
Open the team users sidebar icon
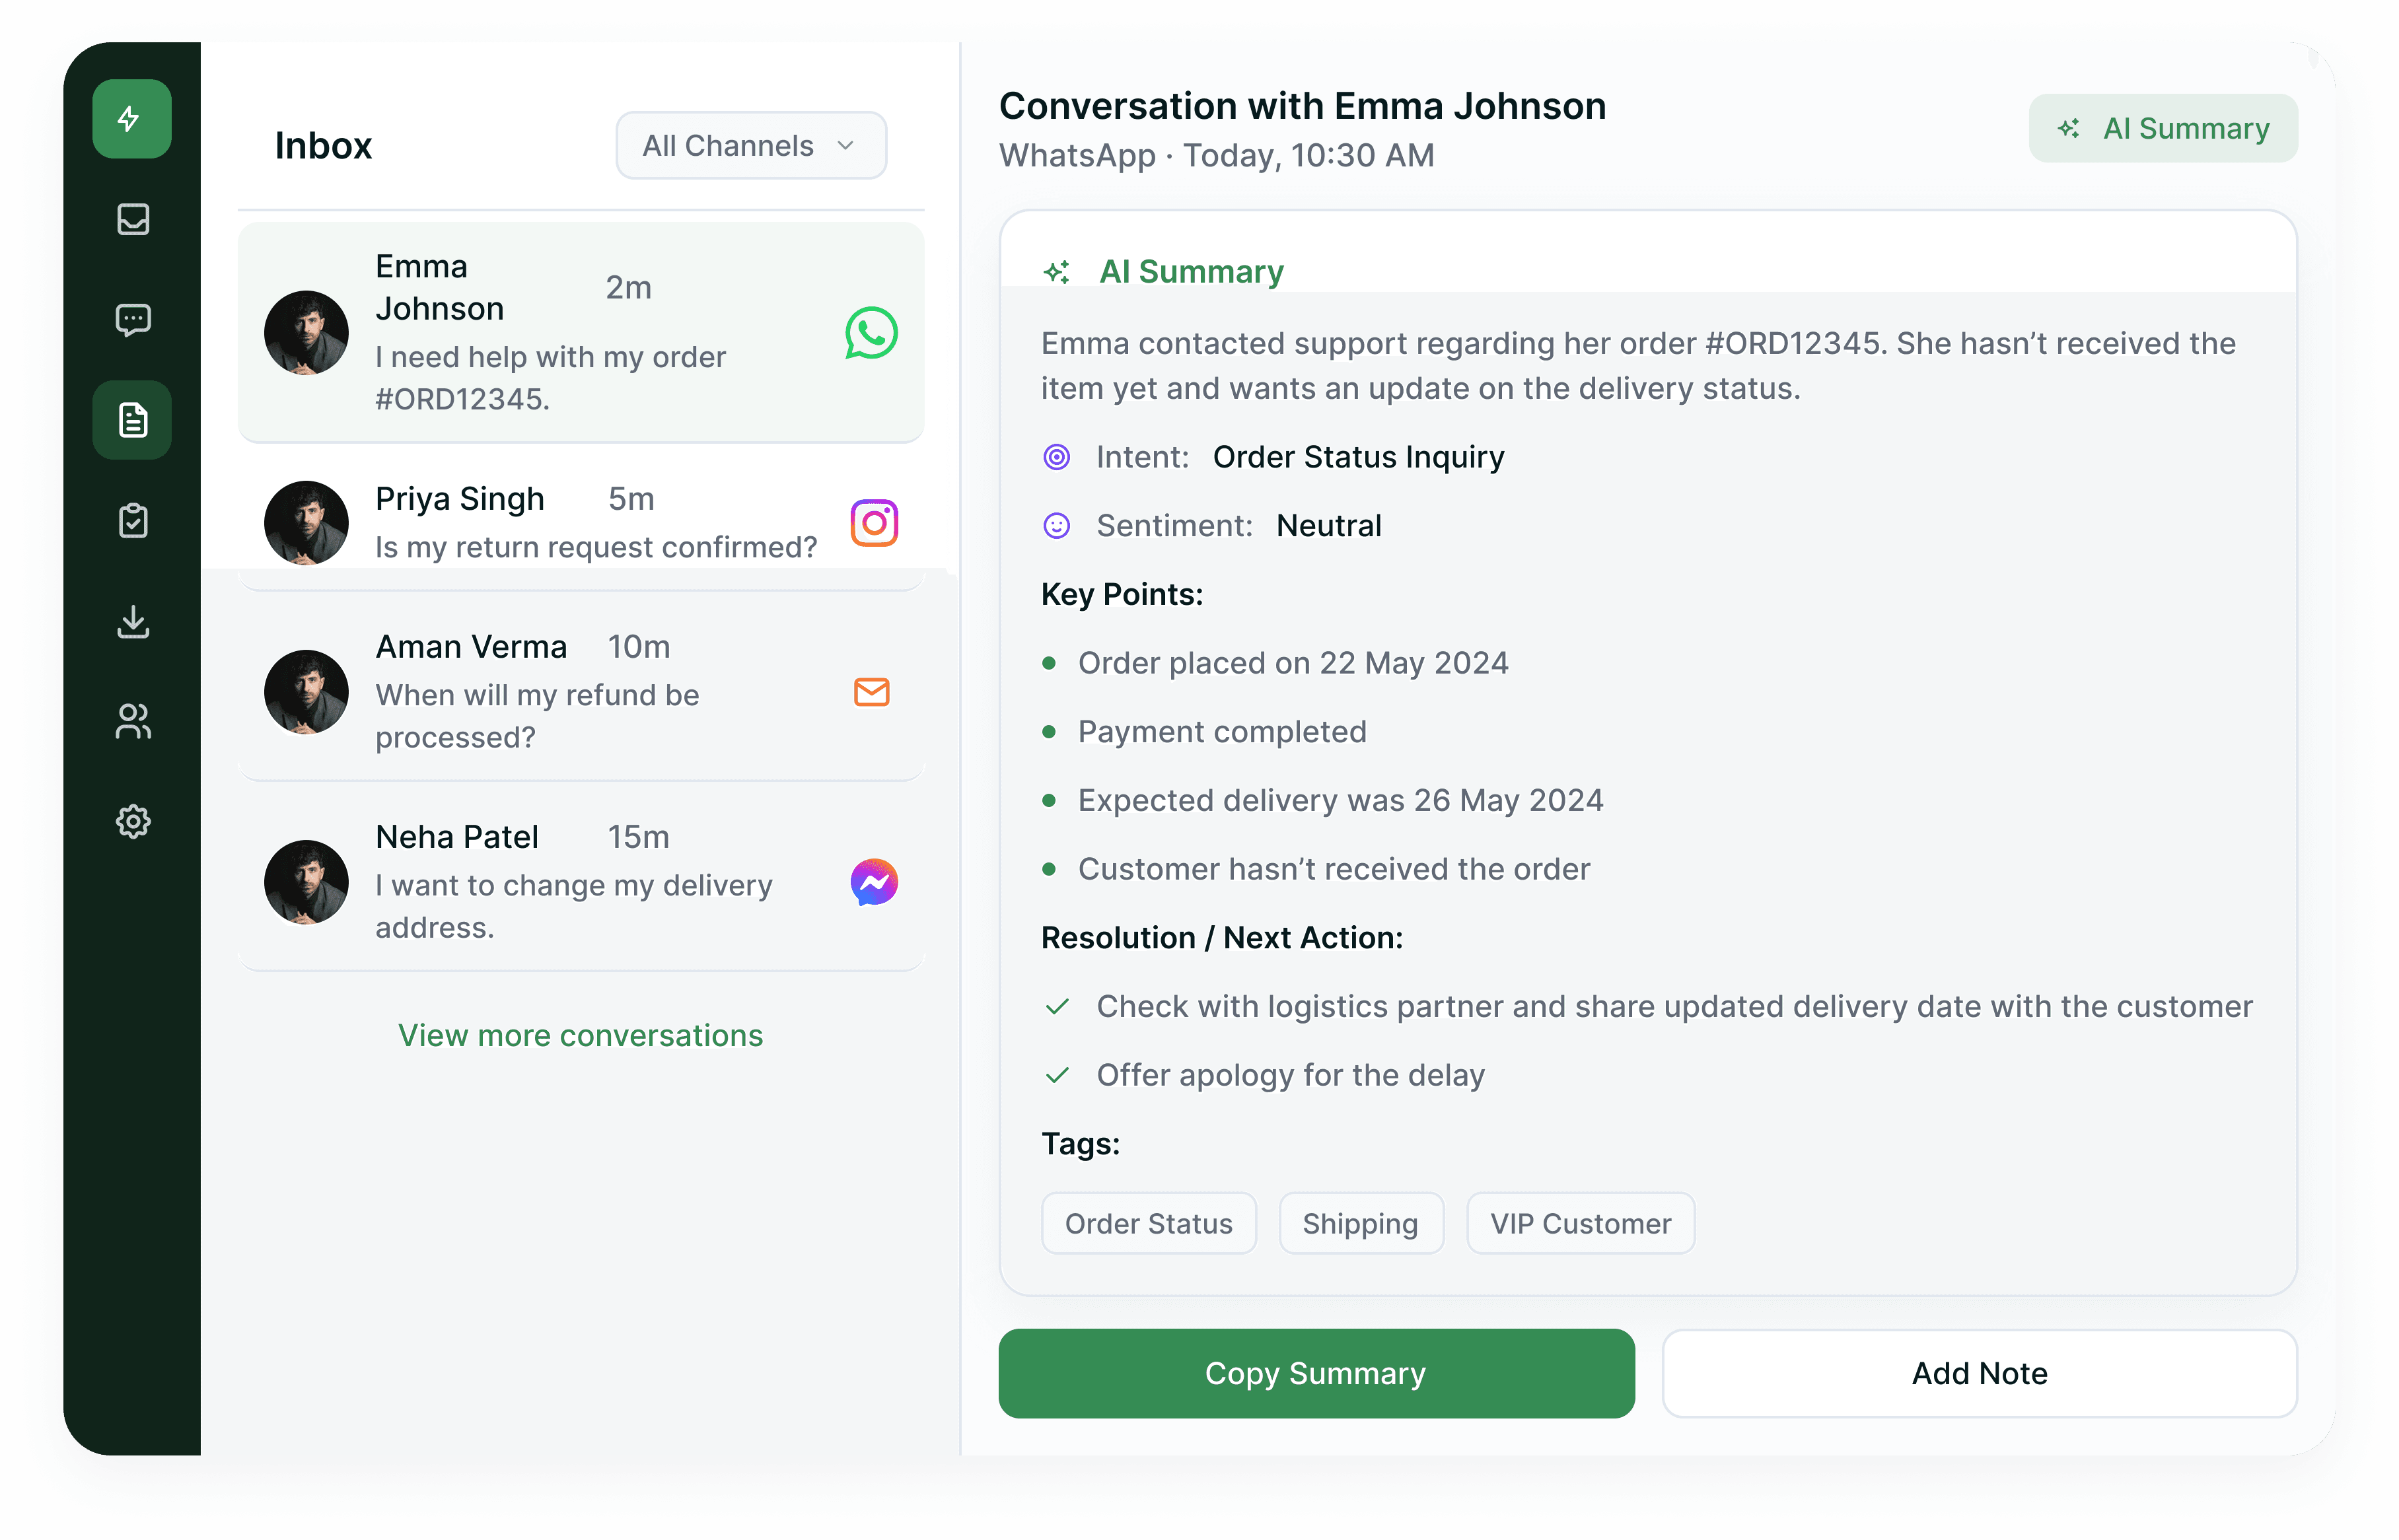(133, 721)
